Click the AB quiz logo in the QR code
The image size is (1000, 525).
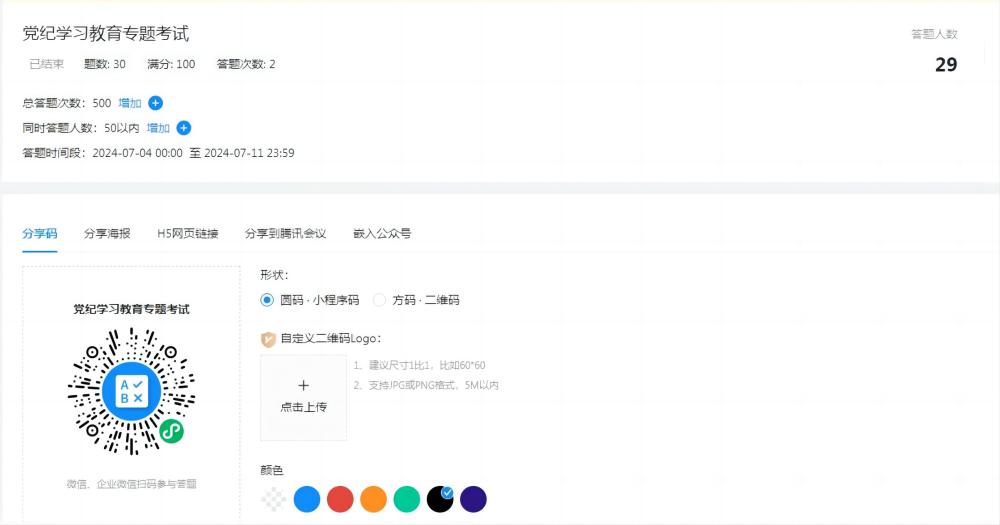tap(131, 392)
